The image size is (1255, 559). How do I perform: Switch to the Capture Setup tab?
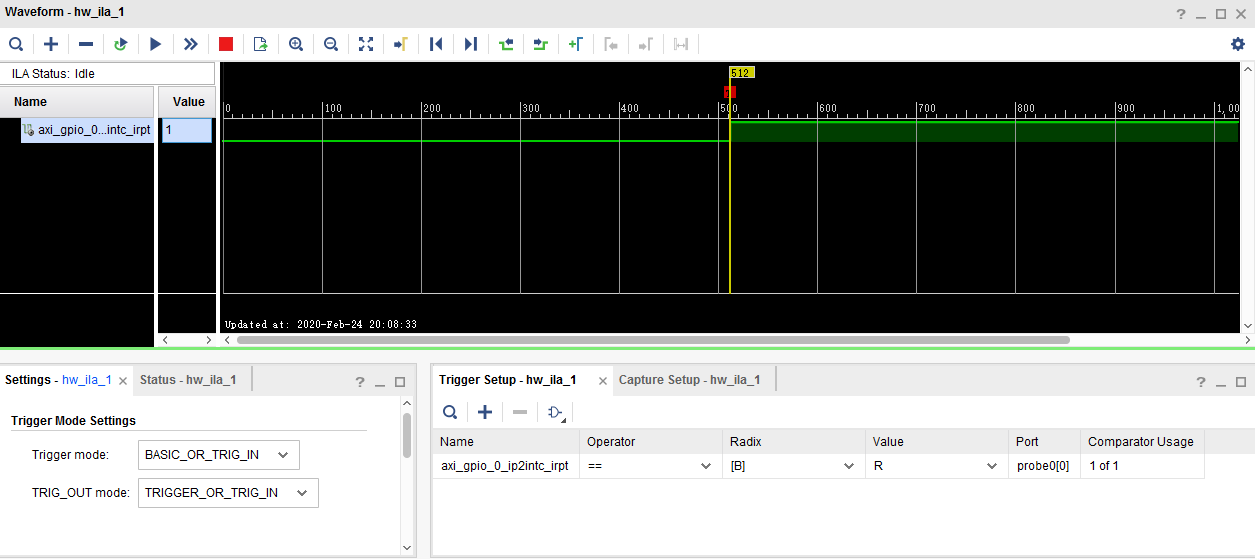pyautogui.click(x=689, y=380)
